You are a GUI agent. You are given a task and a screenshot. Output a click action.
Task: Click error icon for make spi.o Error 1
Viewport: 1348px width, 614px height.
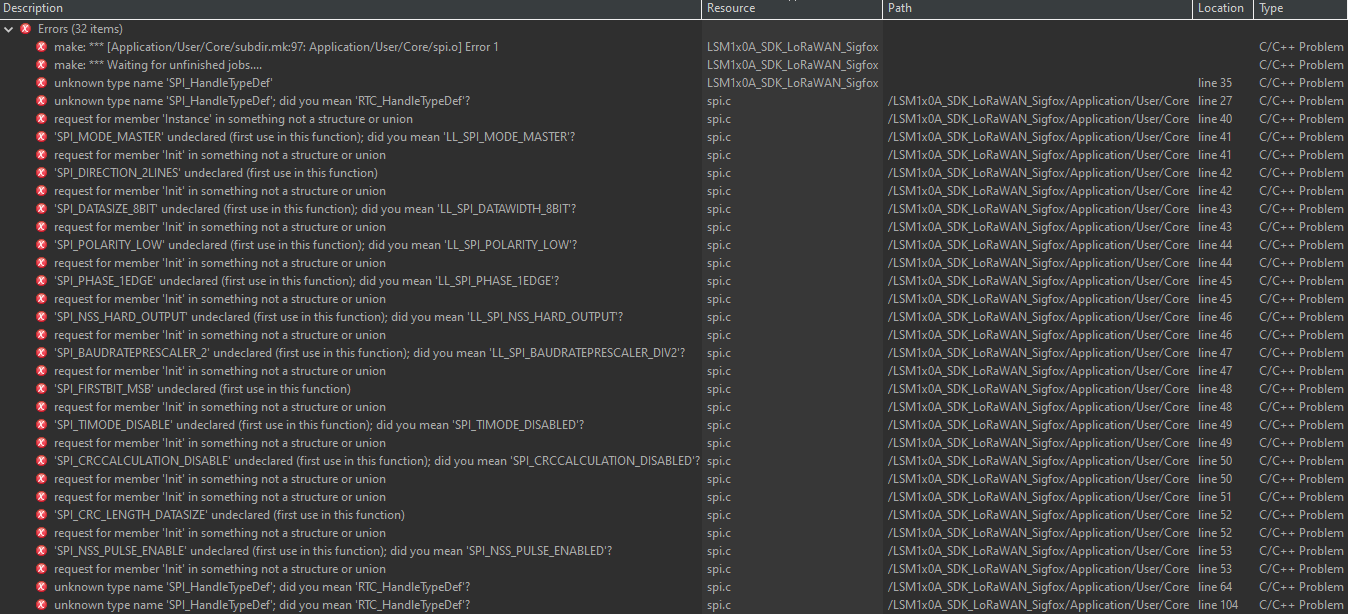pos(42,47)
